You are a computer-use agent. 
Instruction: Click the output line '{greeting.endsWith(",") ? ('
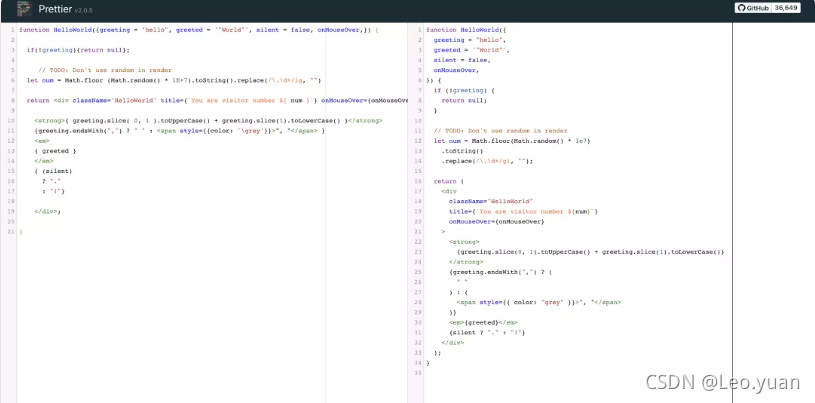501,272
